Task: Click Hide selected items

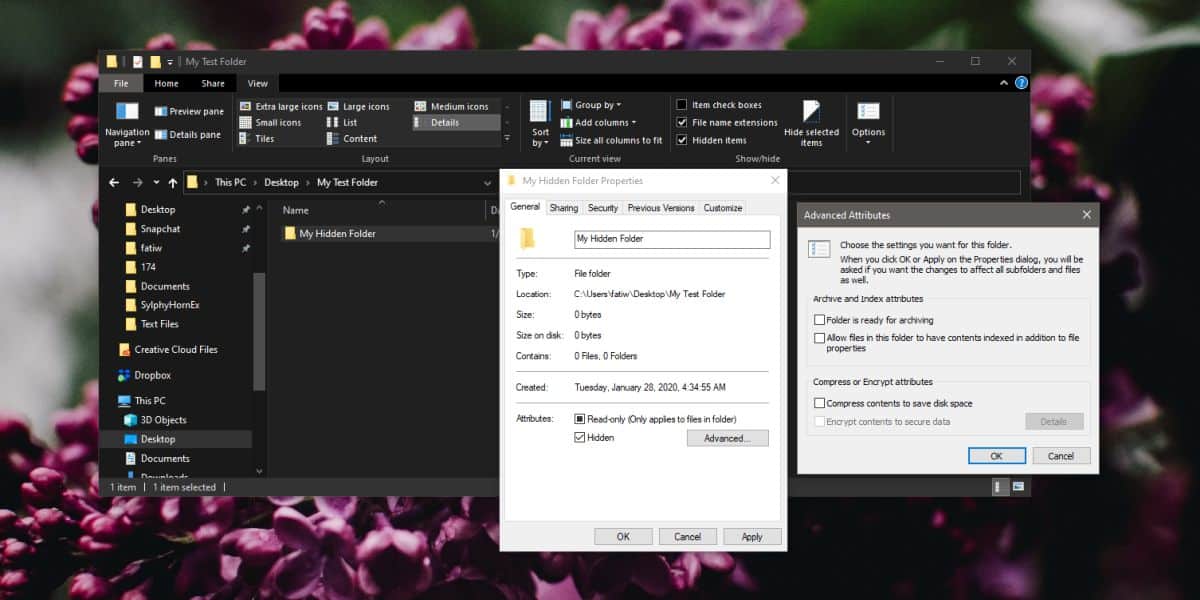Action: 811,124
